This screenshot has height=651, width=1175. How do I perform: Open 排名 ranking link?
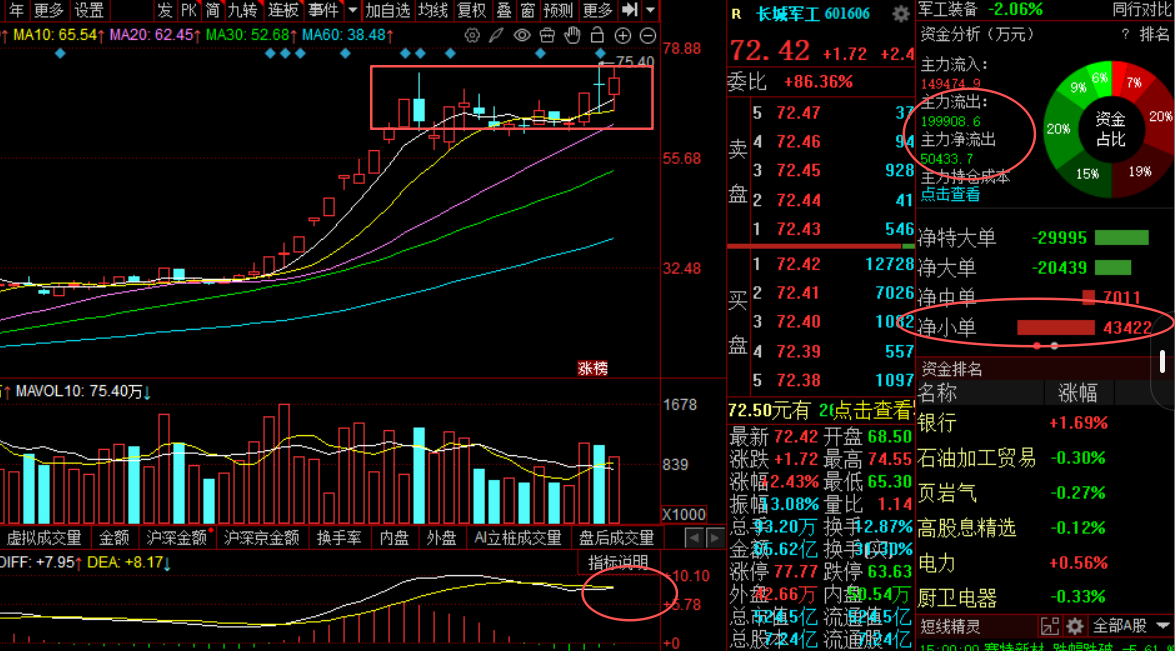(x=1154, y=34)
